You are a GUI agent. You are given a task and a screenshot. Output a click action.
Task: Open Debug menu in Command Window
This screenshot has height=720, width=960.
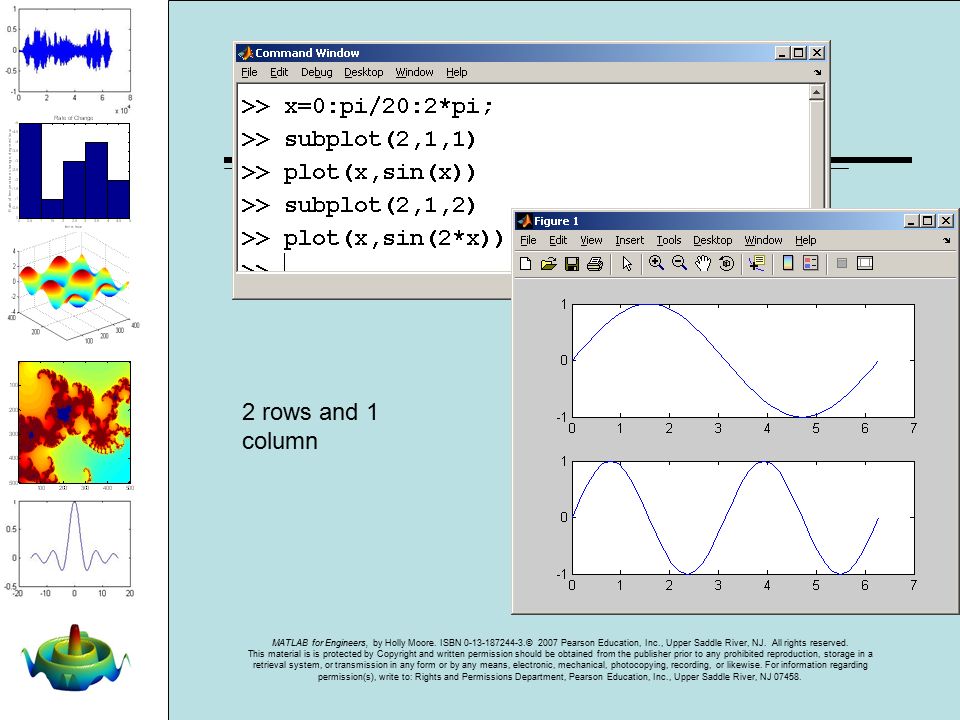click(x=317, y=72)
